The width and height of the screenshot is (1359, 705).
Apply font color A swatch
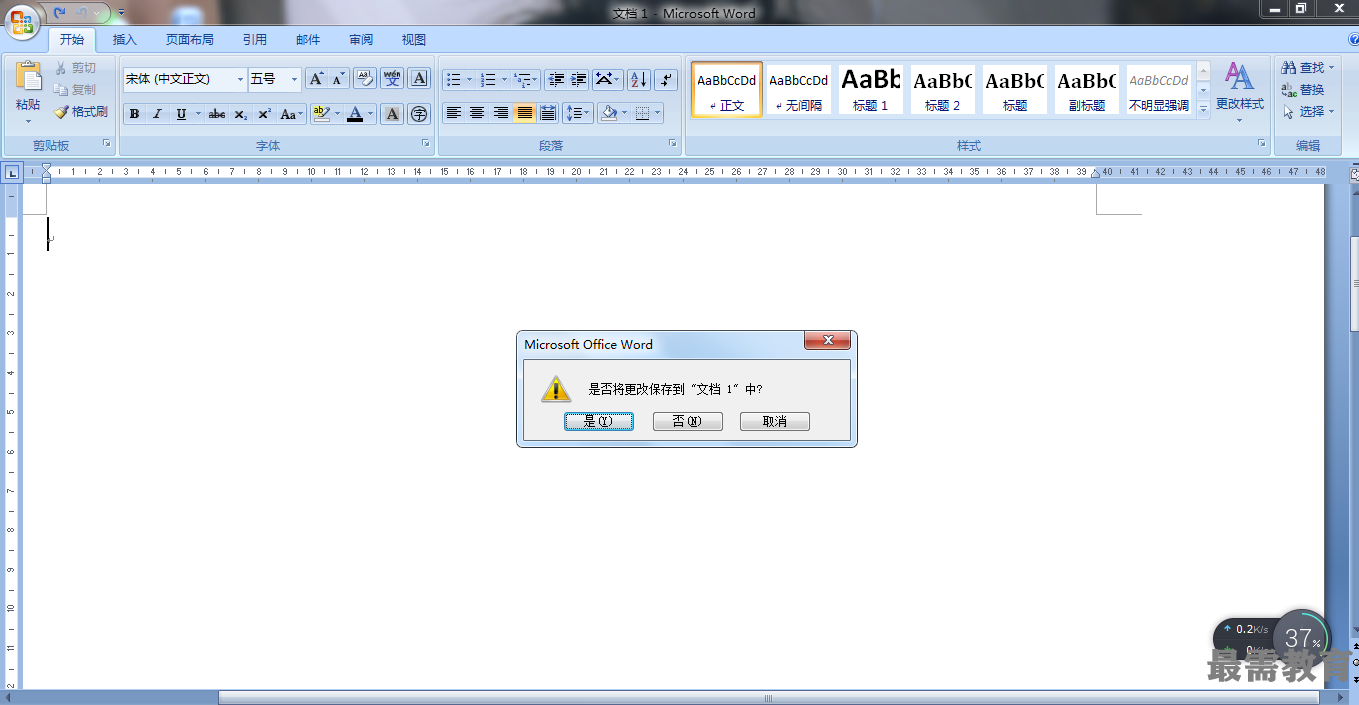coord(355,114)
